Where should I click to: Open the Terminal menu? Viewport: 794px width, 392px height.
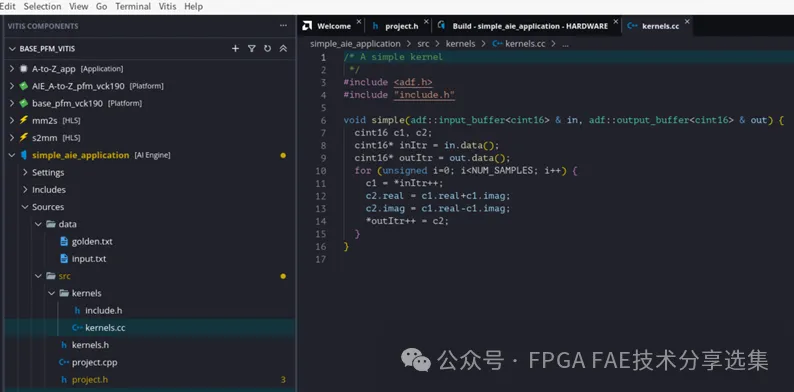click(133, 7)
